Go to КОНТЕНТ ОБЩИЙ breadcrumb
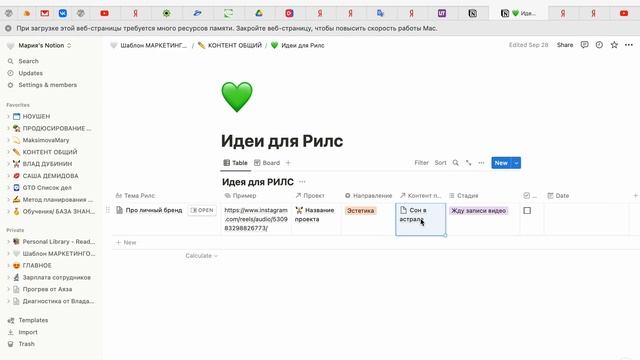Image resolution: width=640 pixels, height=360 pixels. pyautogui.click(x=230, y=45)
